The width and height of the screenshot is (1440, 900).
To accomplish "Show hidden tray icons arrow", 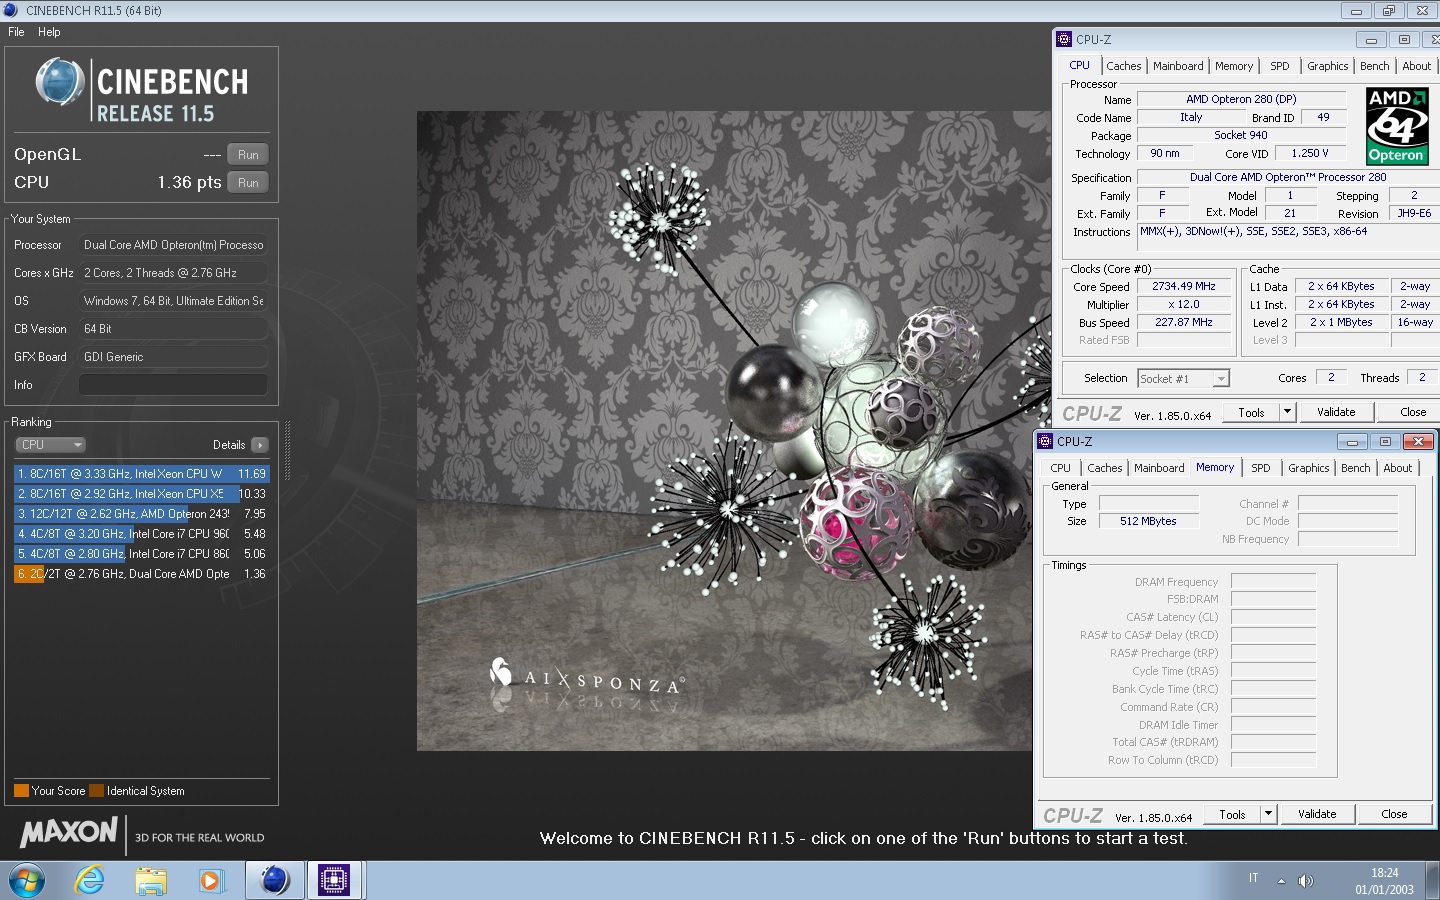I will [x=1281, y=881].
